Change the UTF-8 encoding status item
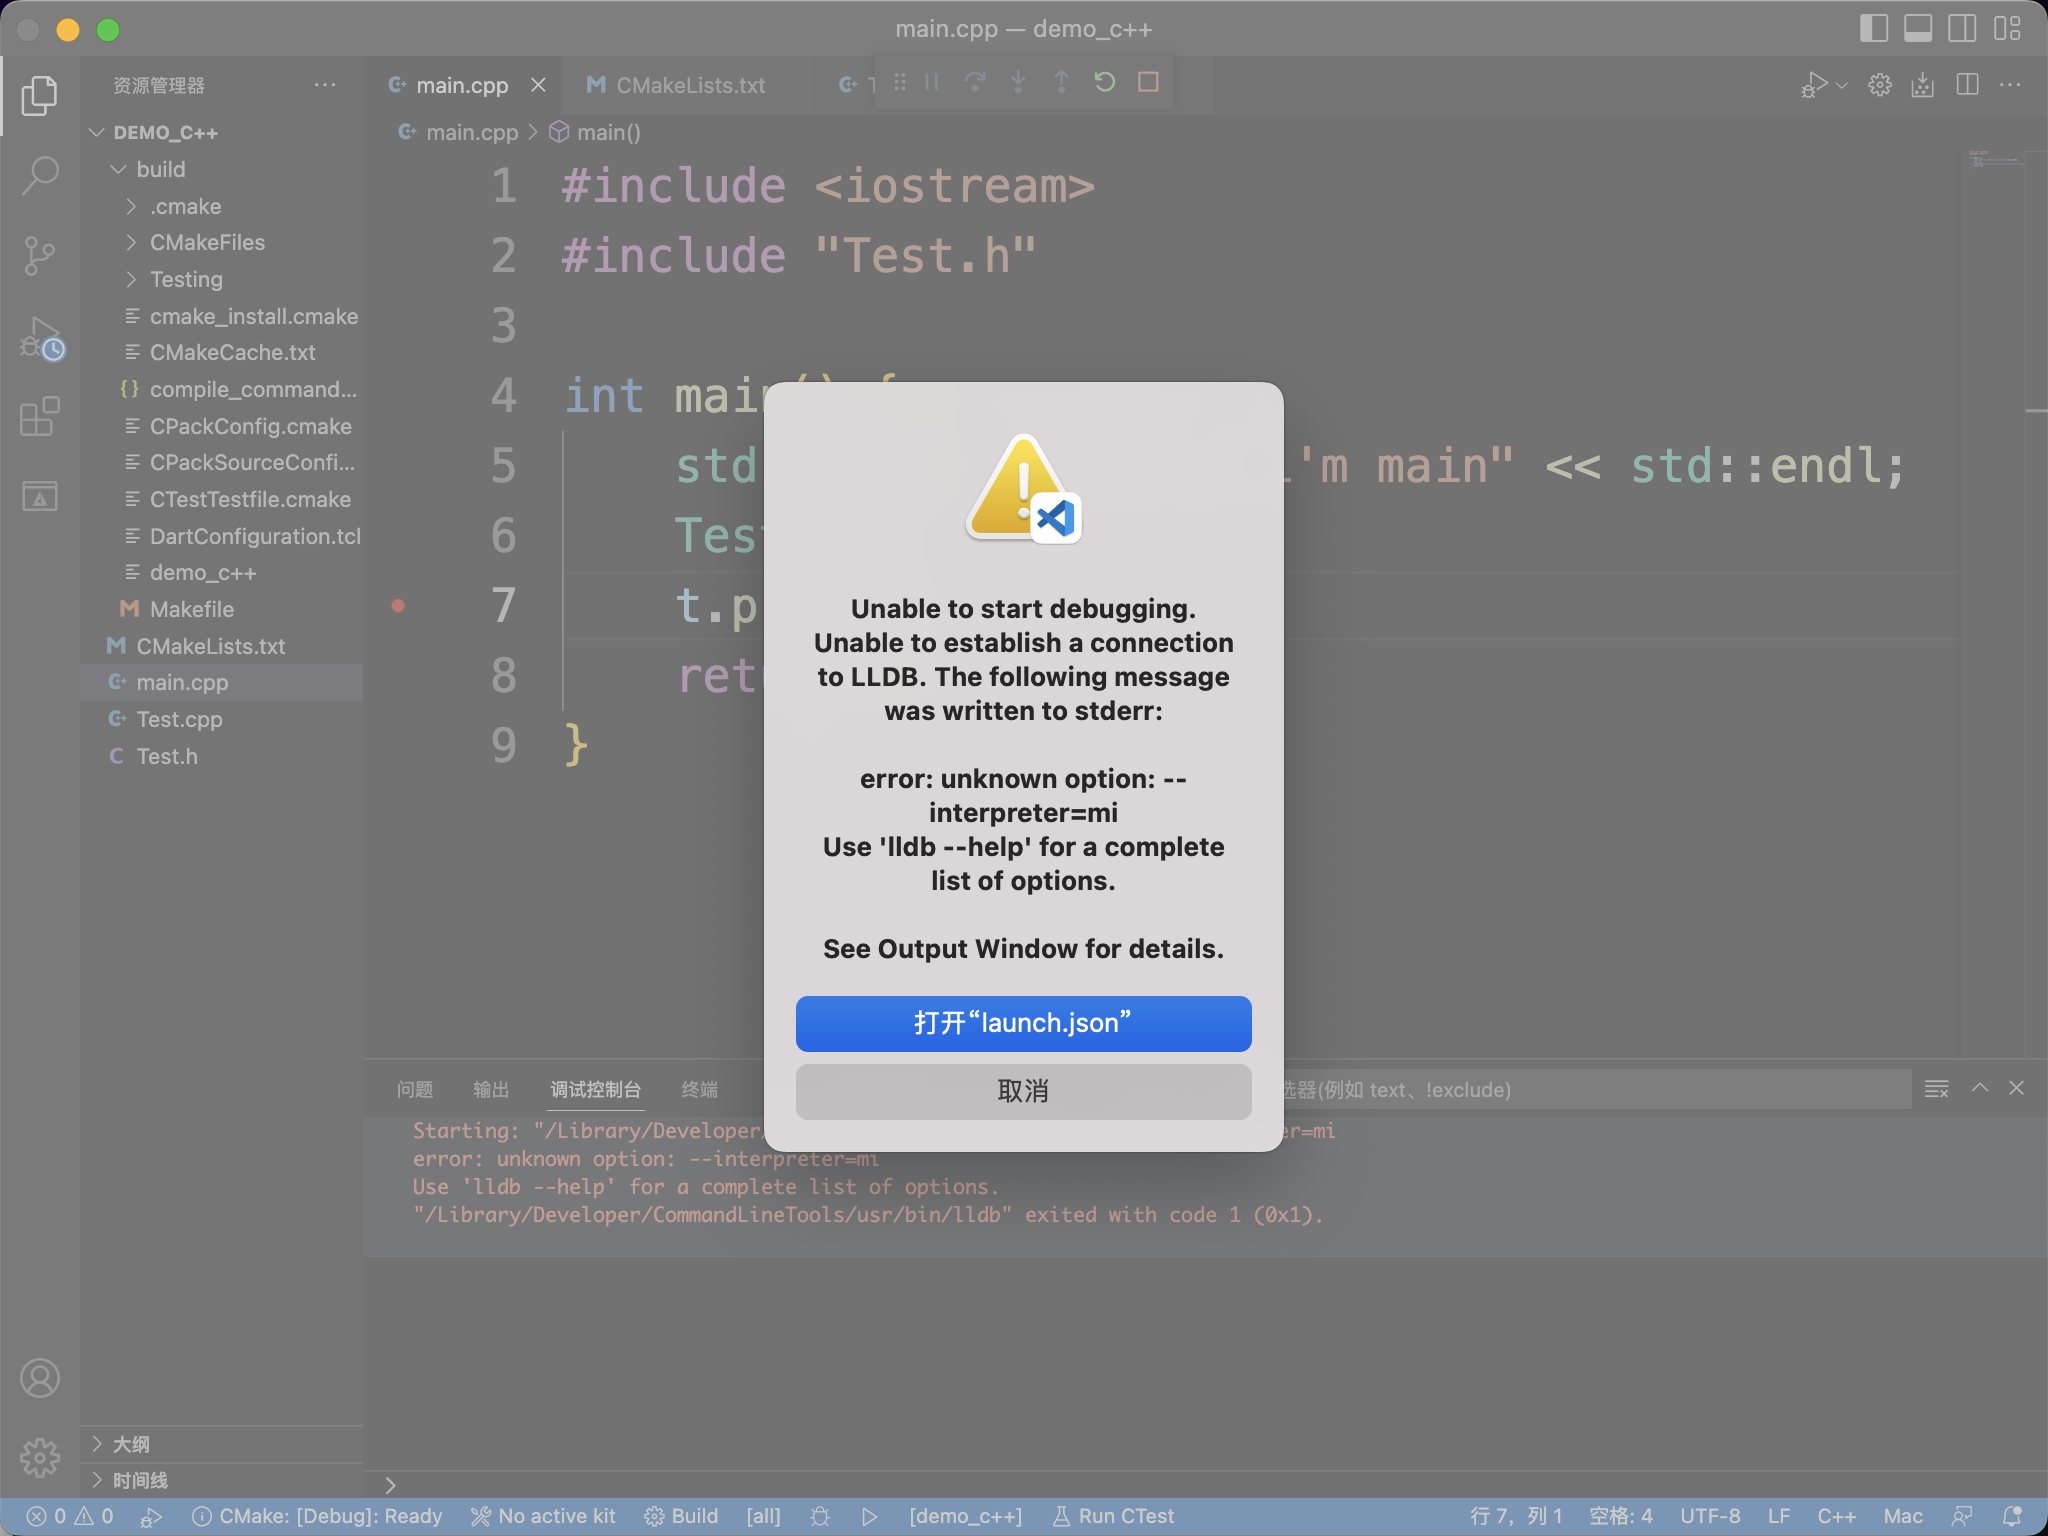2048x1536 pixels. point(1710,1516)
